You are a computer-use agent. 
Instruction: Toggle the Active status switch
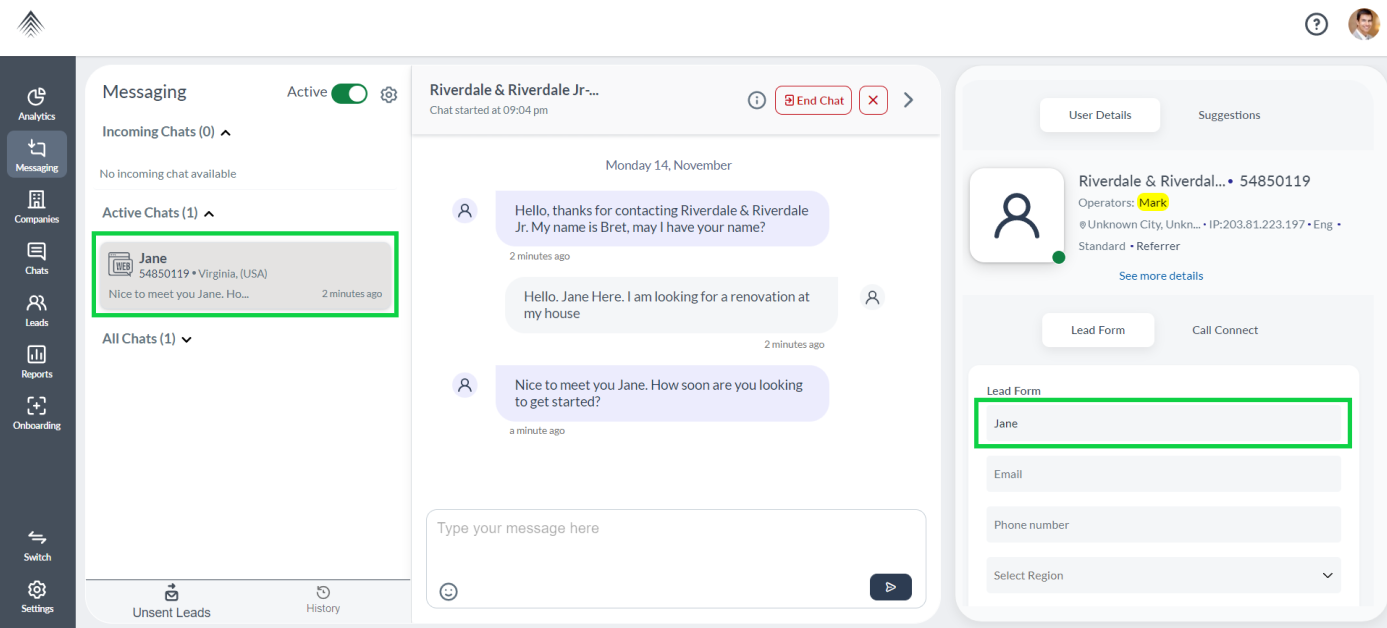coord(350,93)
